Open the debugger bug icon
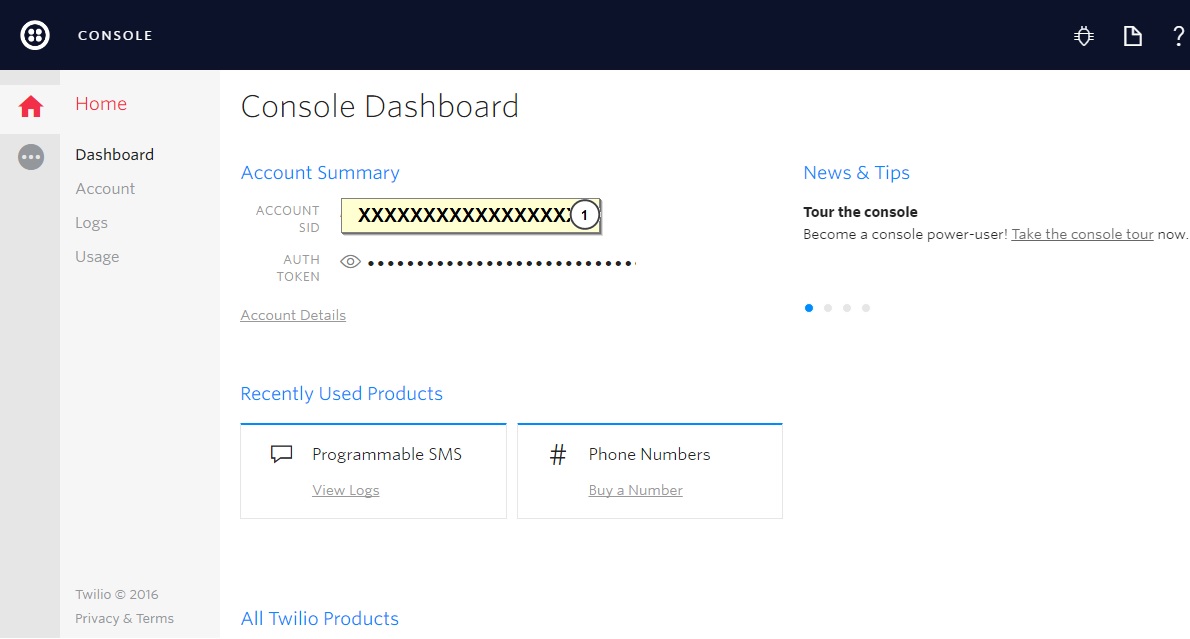Image resolution: width=1190 pixels, height=639 pixels. pos(1084,36)
